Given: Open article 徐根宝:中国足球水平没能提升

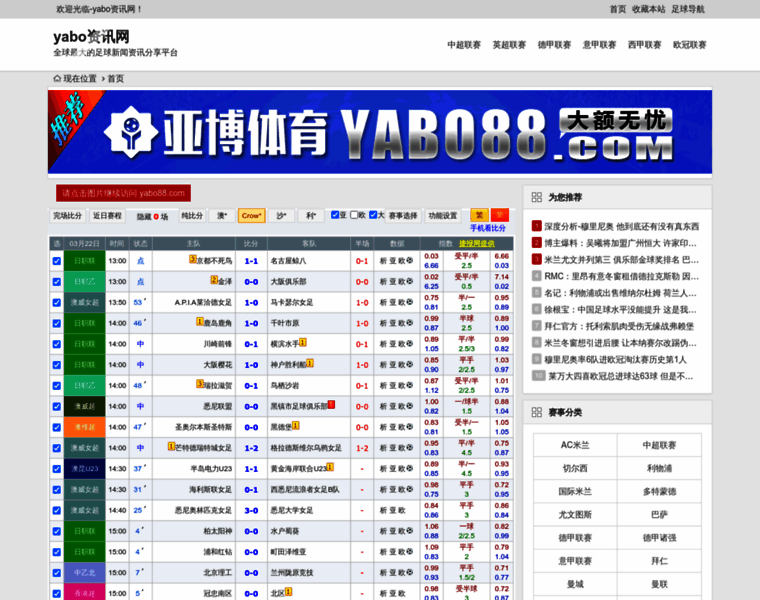Looking at the screenshot, I should pos(620,310).
